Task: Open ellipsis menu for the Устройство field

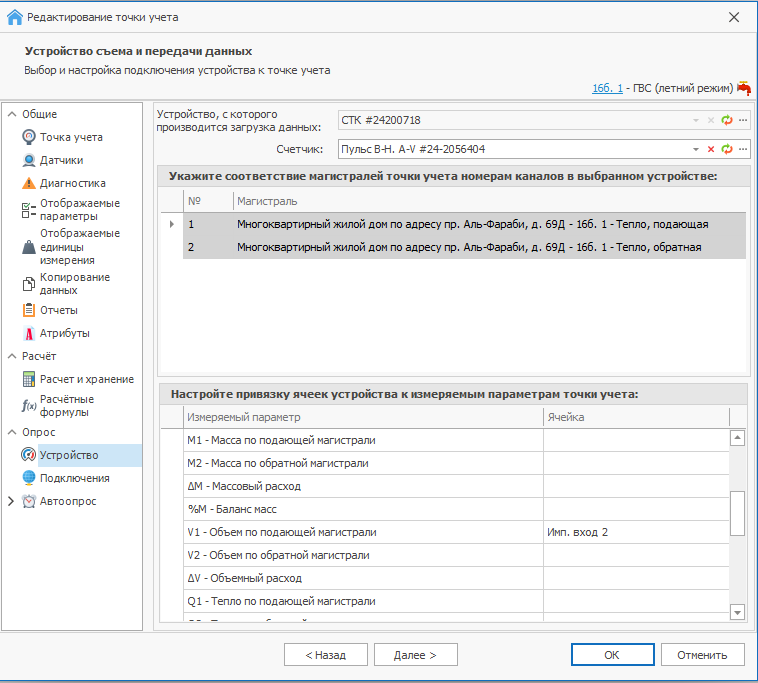Action: (743, 120)
